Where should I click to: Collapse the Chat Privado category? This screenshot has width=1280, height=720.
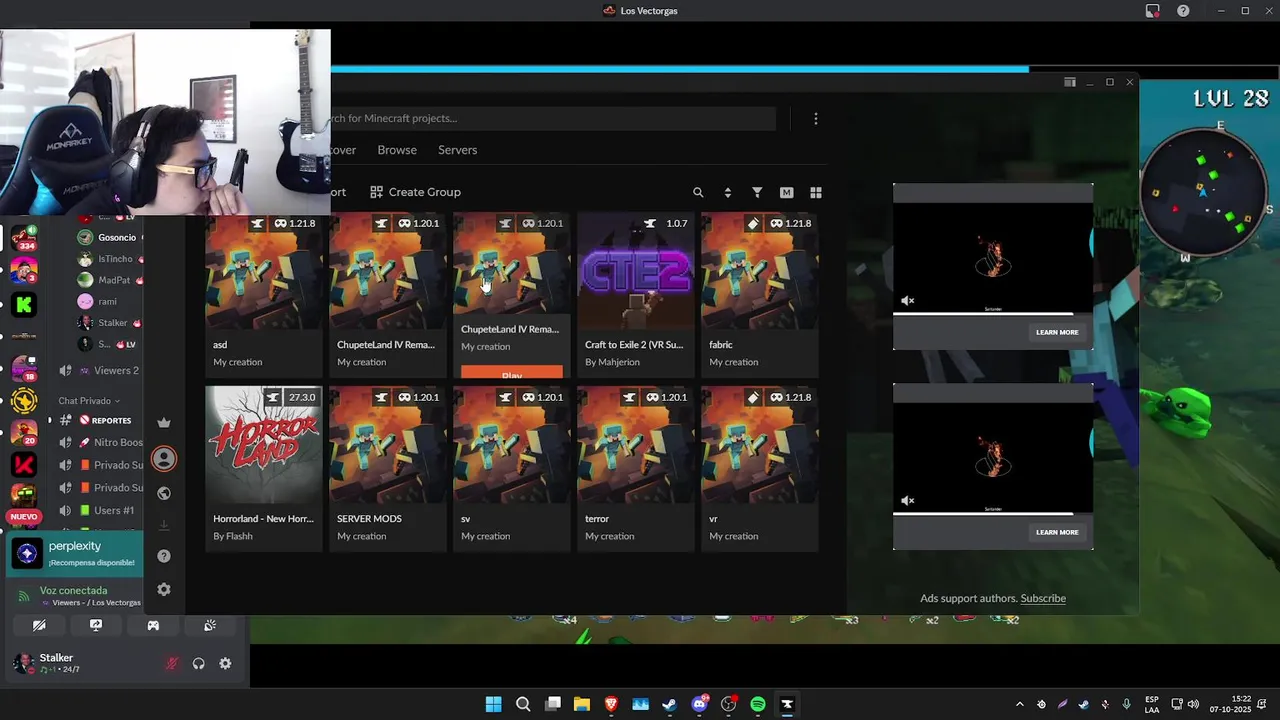[88, 401]
